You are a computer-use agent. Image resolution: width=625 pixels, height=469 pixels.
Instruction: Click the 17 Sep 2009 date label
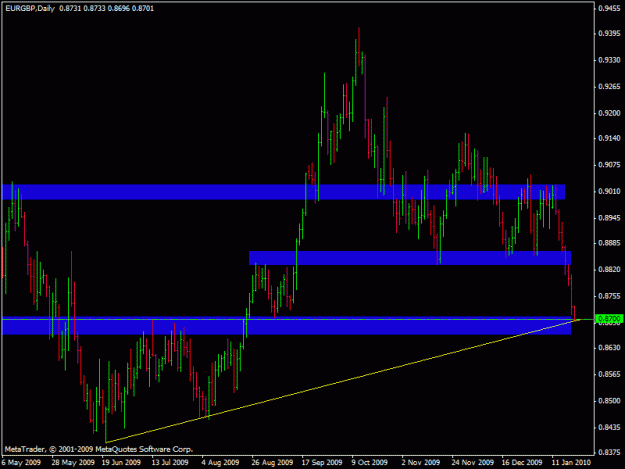click(322, 463)
